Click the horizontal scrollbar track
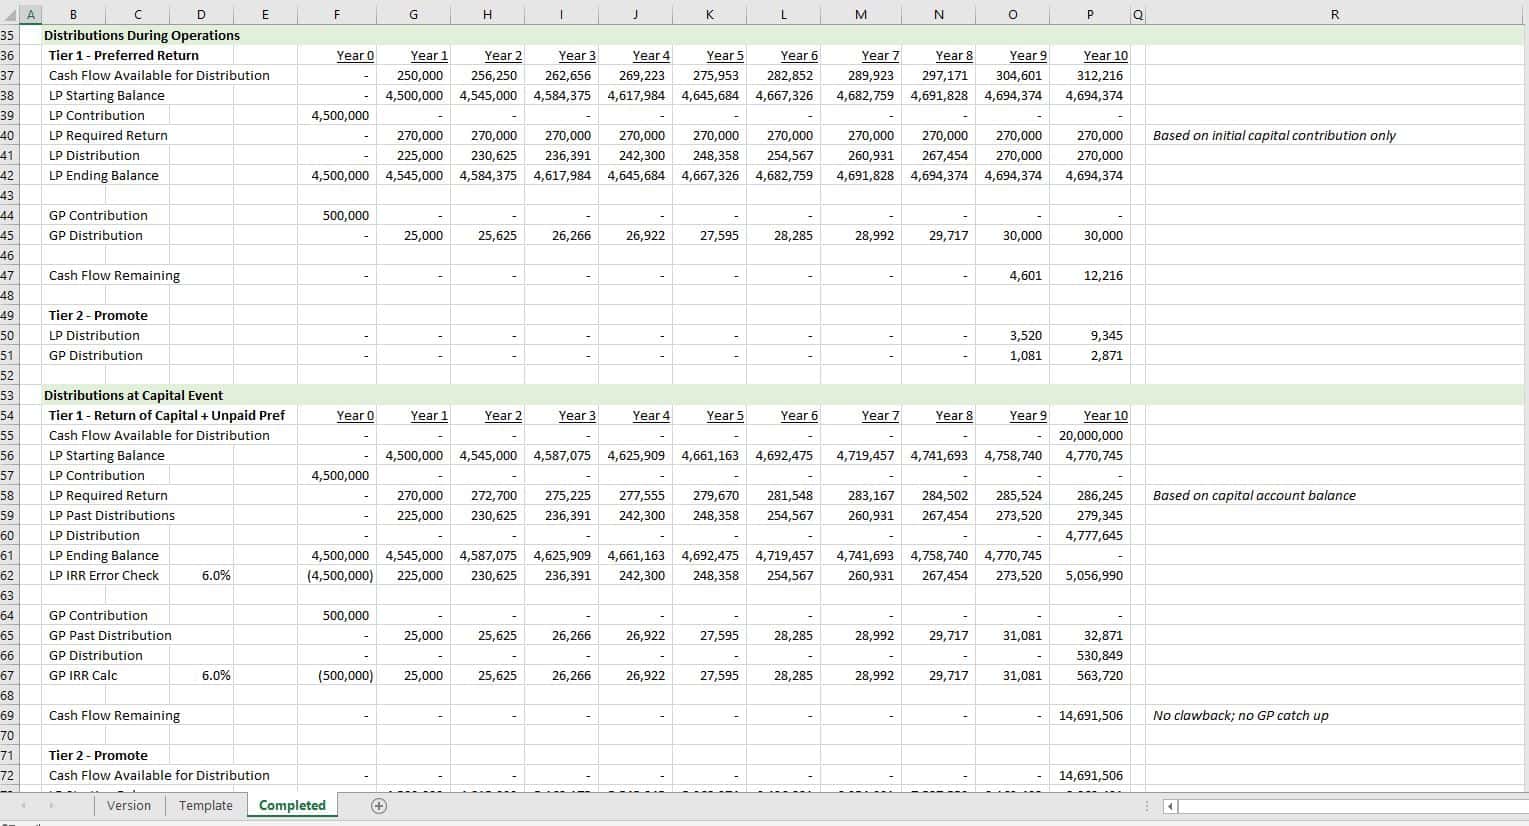1529x826 pixels. (x=1350, y=806)
